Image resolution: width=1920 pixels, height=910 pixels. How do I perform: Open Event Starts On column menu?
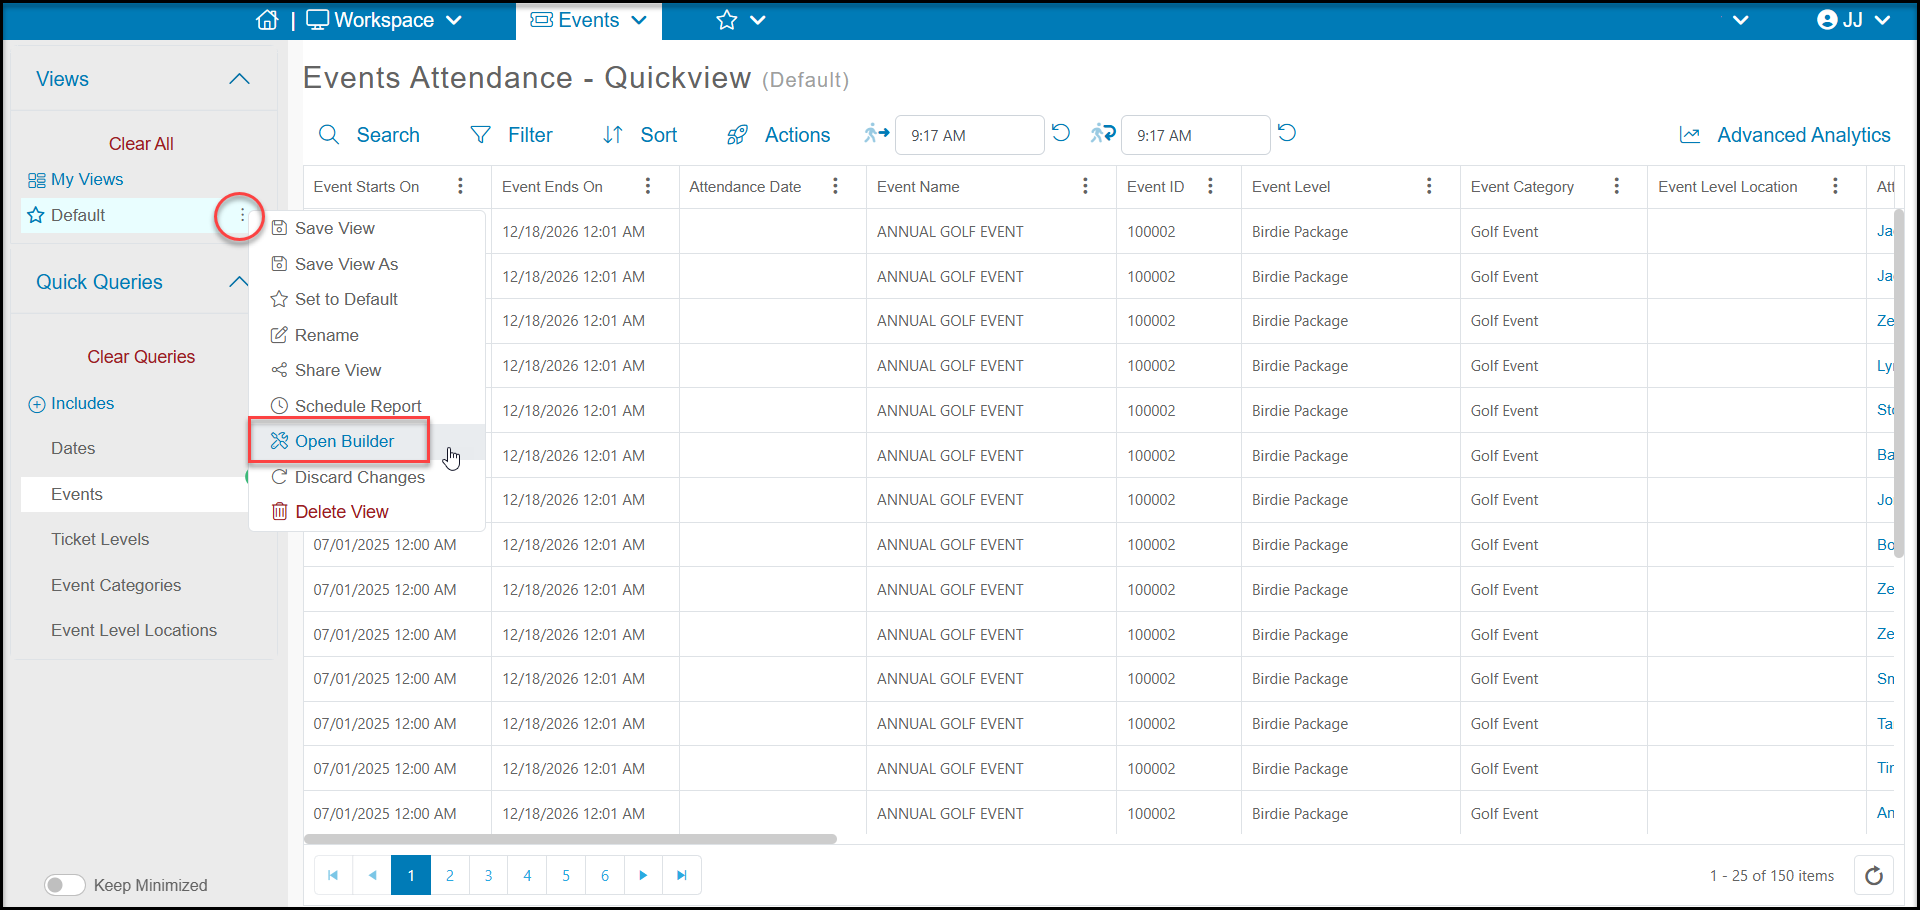[x=460, y=186]
